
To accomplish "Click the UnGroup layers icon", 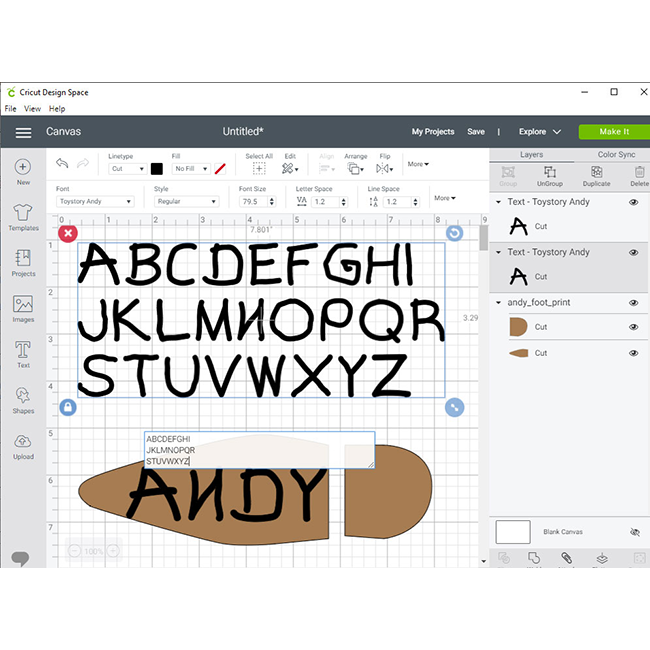I will [x=550, y=172].
